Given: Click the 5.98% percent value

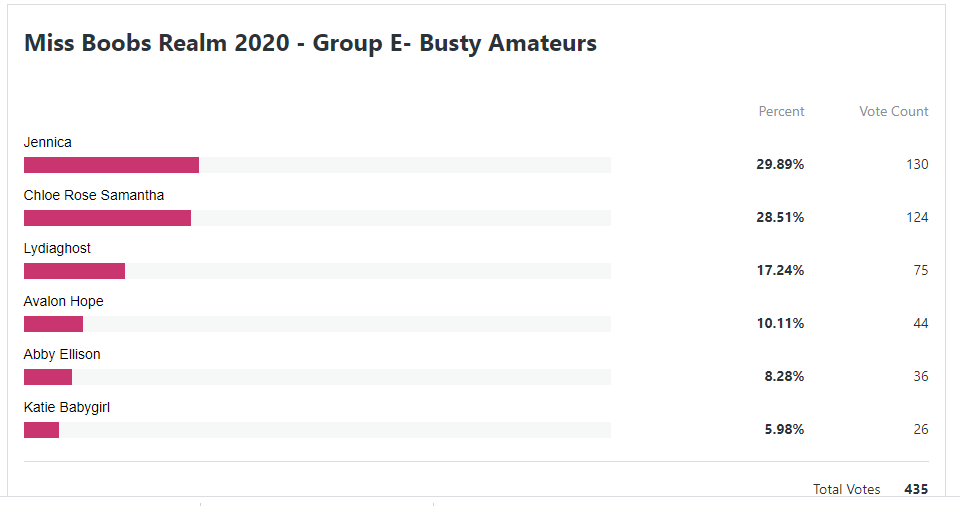Looking at the screenshot, I should (784, 429).
